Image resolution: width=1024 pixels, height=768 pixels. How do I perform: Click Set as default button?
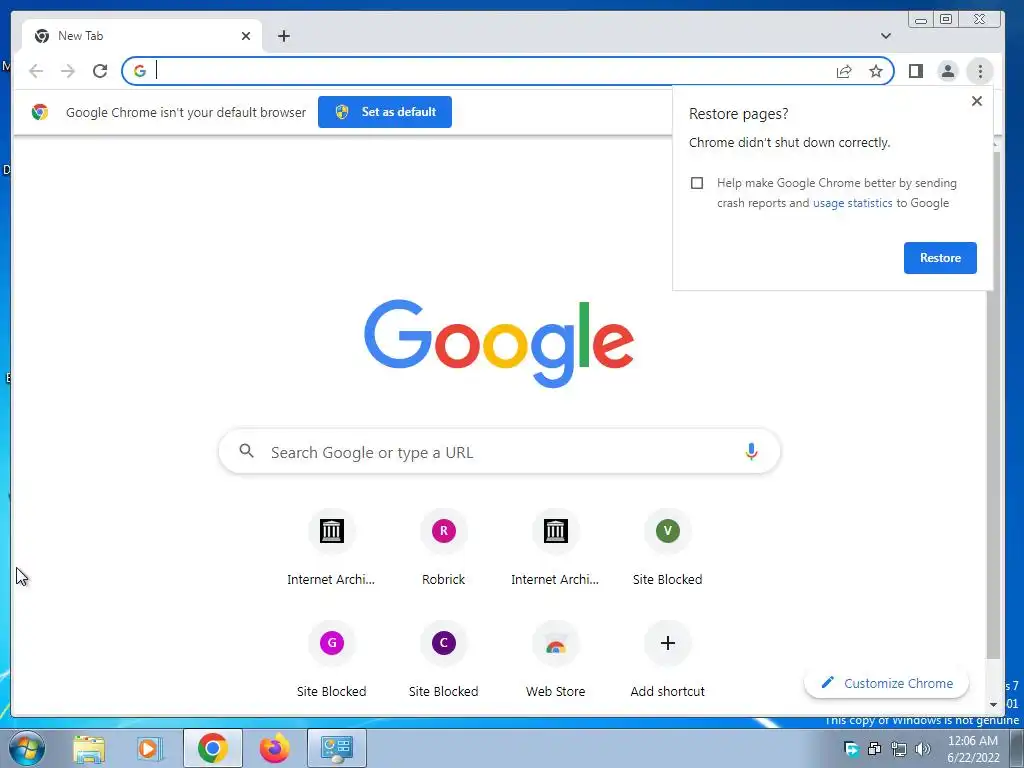(x=385, y=112)
